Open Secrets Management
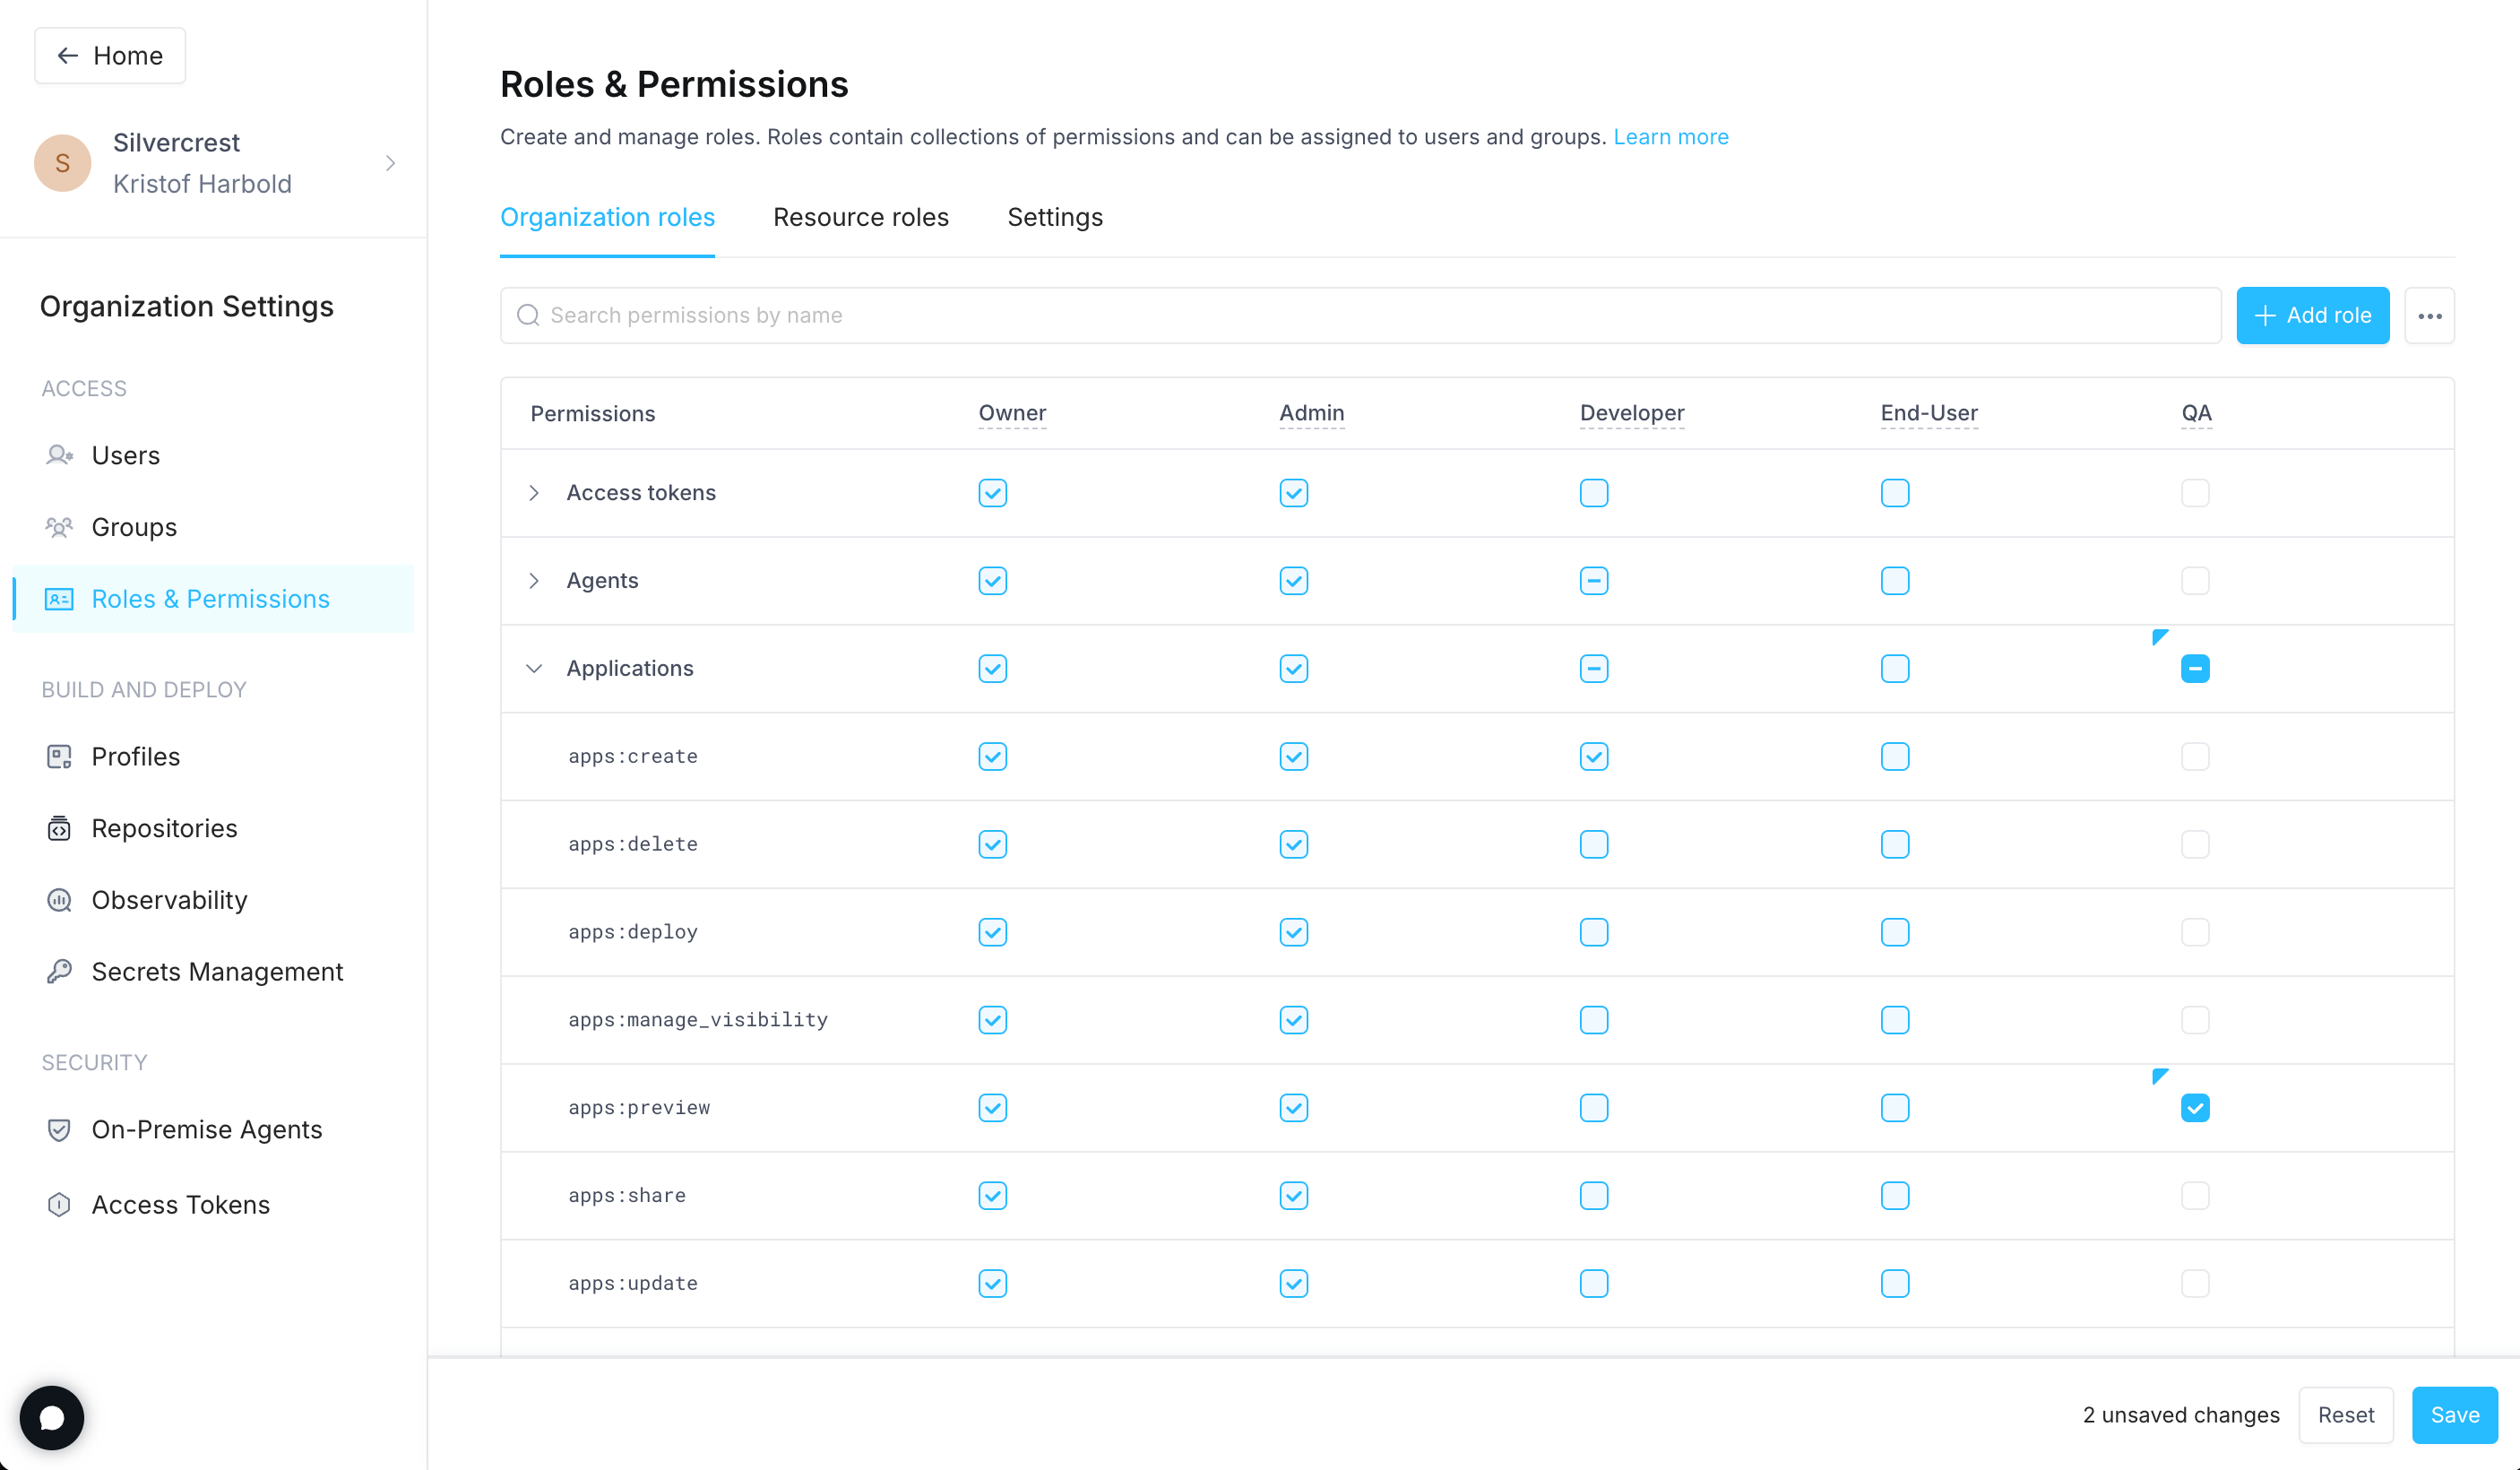The width and height of the screenshot is (2520, 1470). pyautogui.click(x=217, y=971)
